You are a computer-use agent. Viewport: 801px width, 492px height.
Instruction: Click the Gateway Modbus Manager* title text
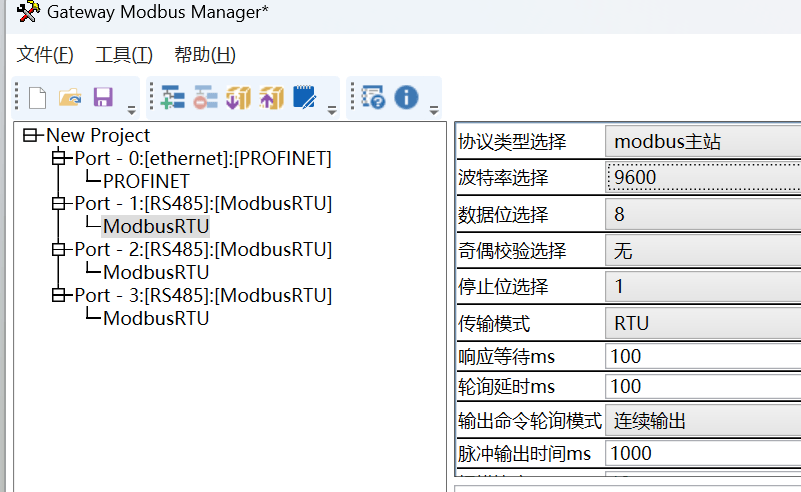[157, 12]
